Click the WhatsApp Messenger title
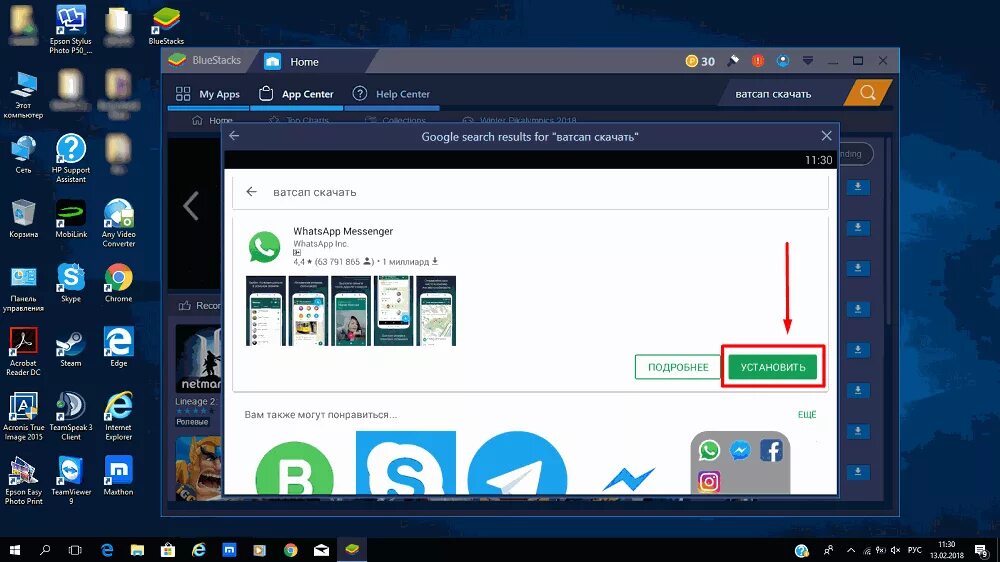The image size is (1000, 562). tap(342, 231)
